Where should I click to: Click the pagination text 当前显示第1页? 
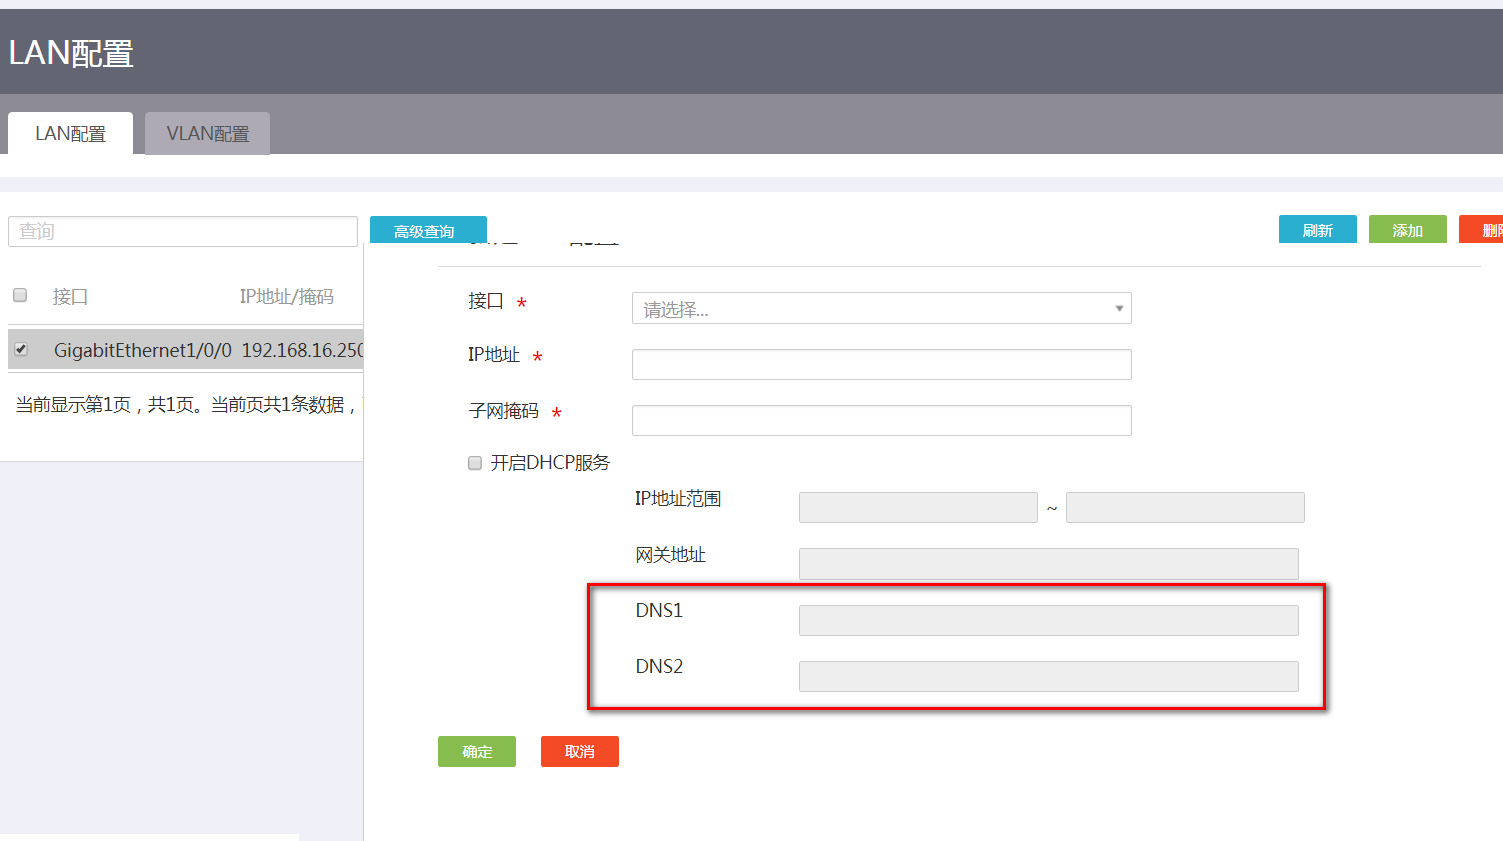click(73, 404)
